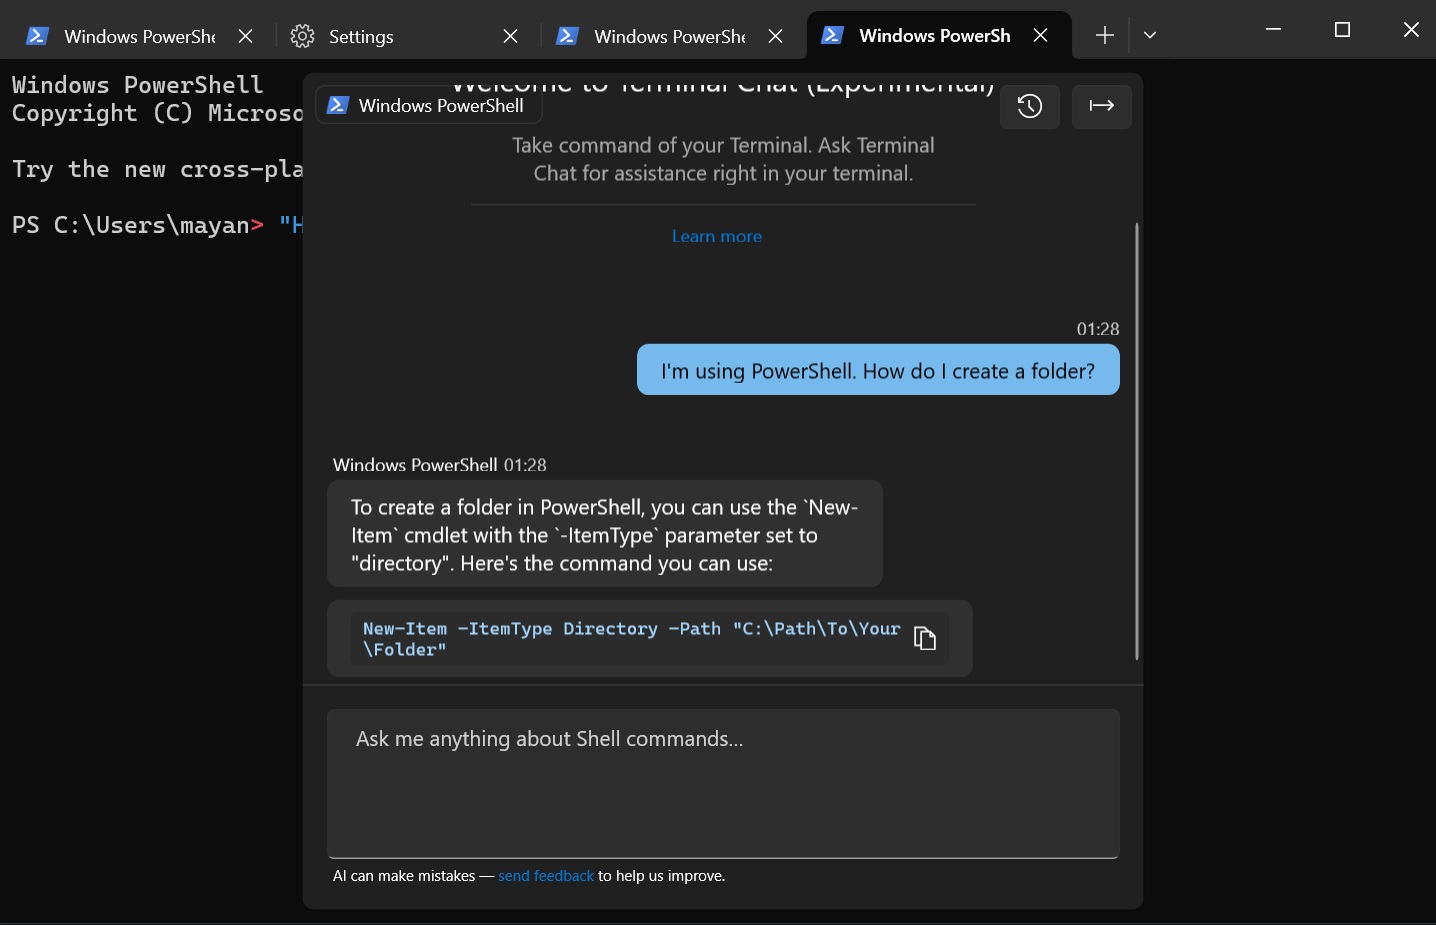Click the PowerShell icon on the active tab
The image size is (1436, 925).
tap(832, 35)
